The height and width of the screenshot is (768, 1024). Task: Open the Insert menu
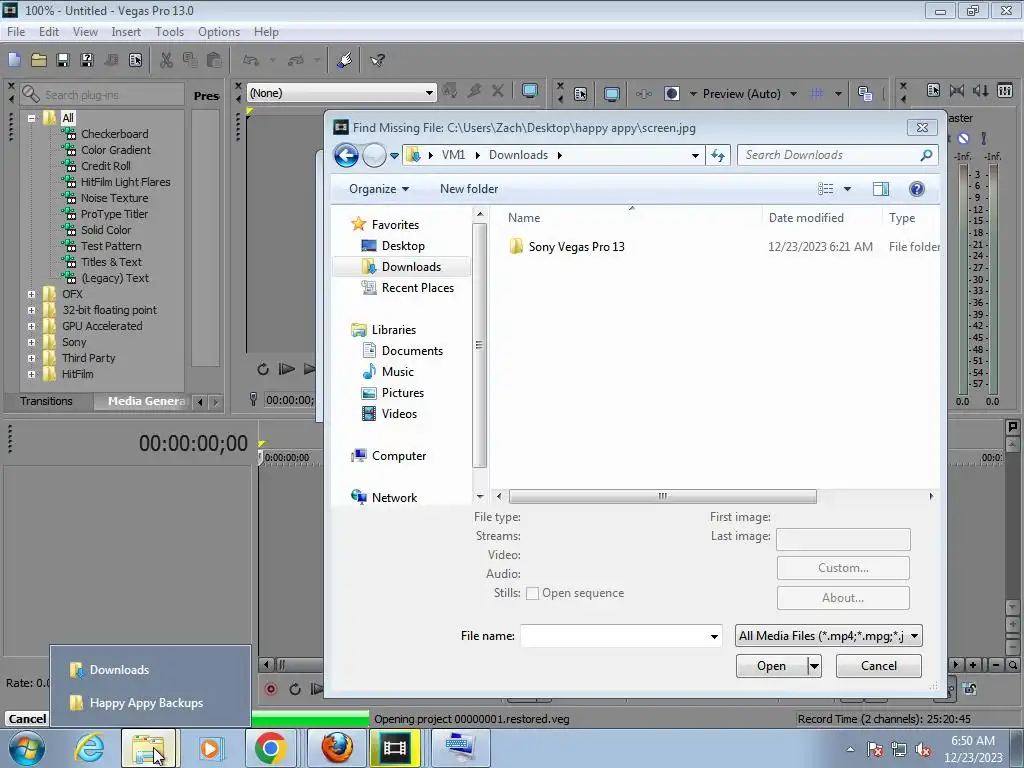tap(126, 31)
